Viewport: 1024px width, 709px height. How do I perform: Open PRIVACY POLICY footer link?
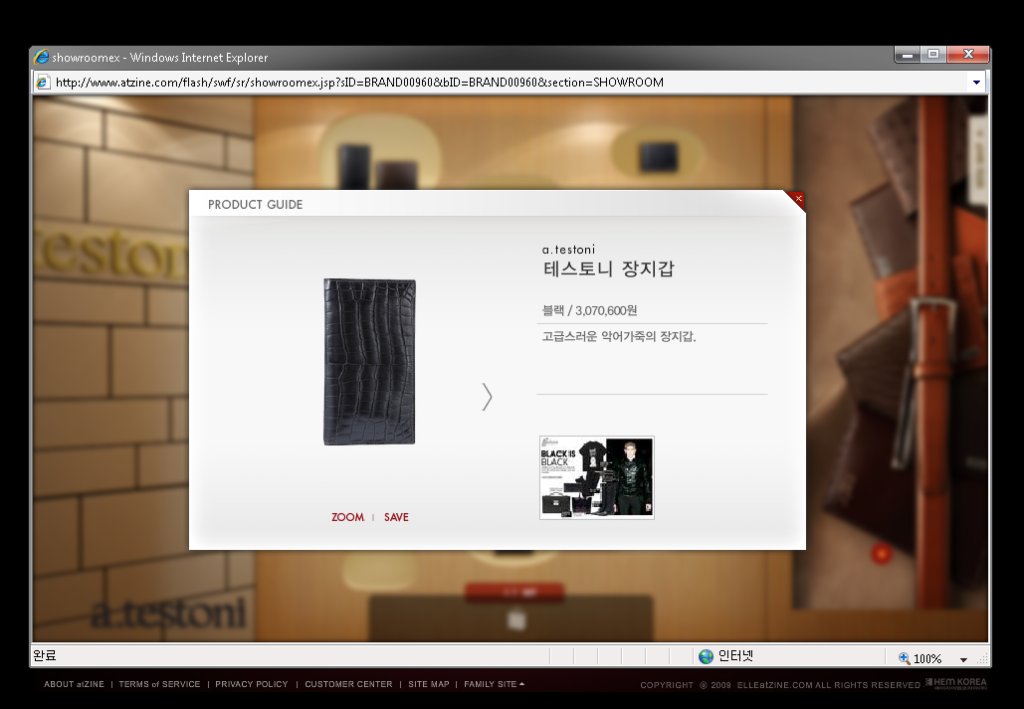(251, 684)
